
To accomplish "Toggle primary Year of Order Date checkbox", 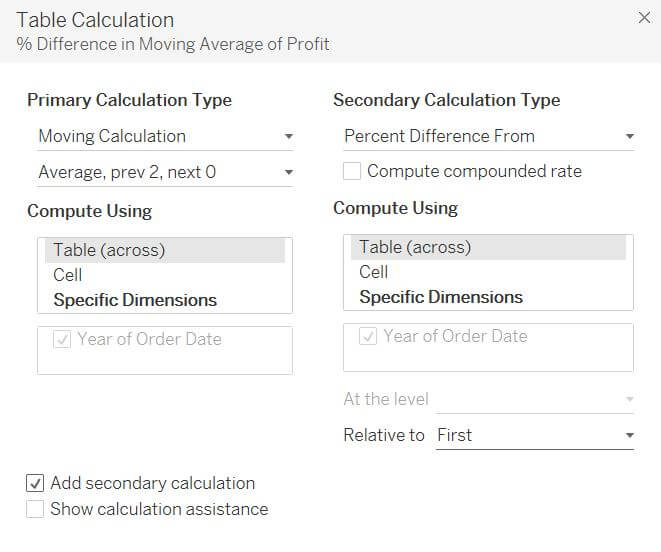I will [x=62, y=339].
